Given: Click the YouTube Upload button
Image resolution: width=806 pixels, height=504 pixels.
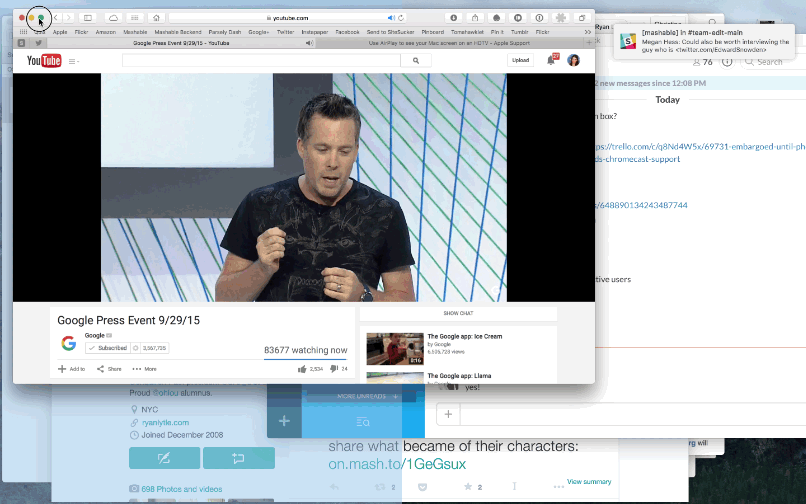Looking at the screenshot, I should pos(520,60).
